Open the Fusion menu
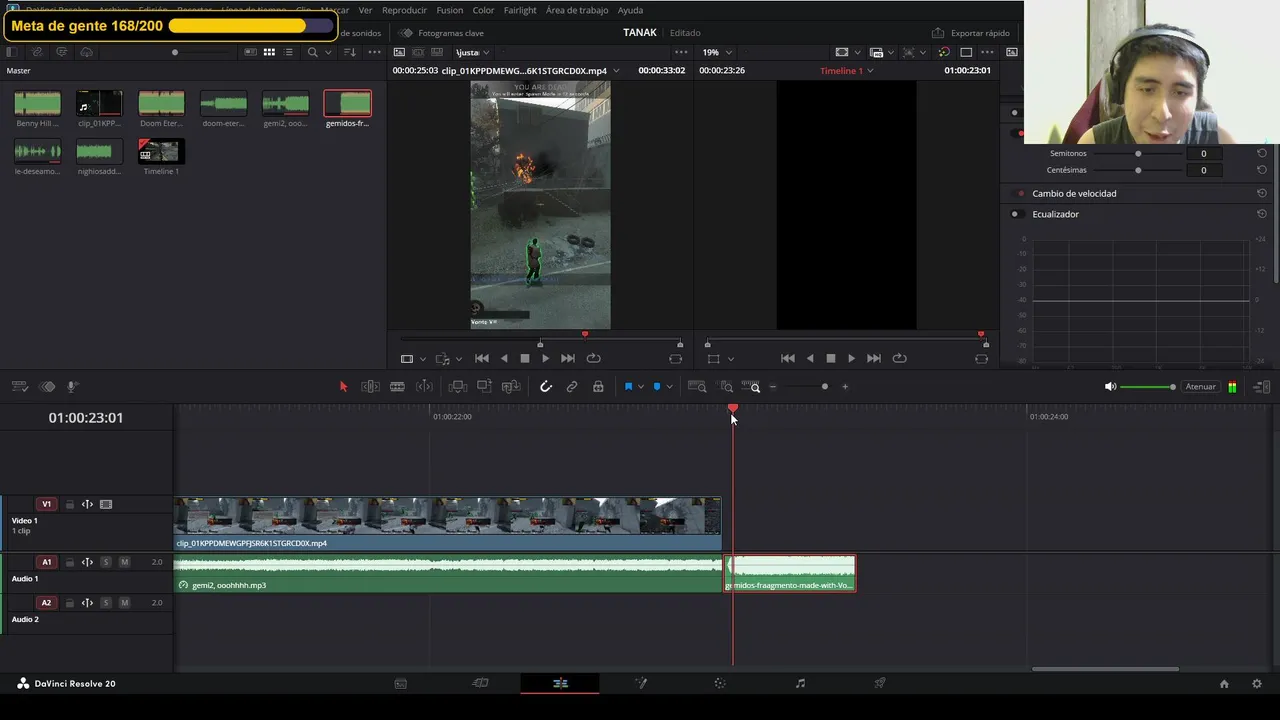Image resolution: width=1280 pixels, height=720 pixels. coord(450,10)
